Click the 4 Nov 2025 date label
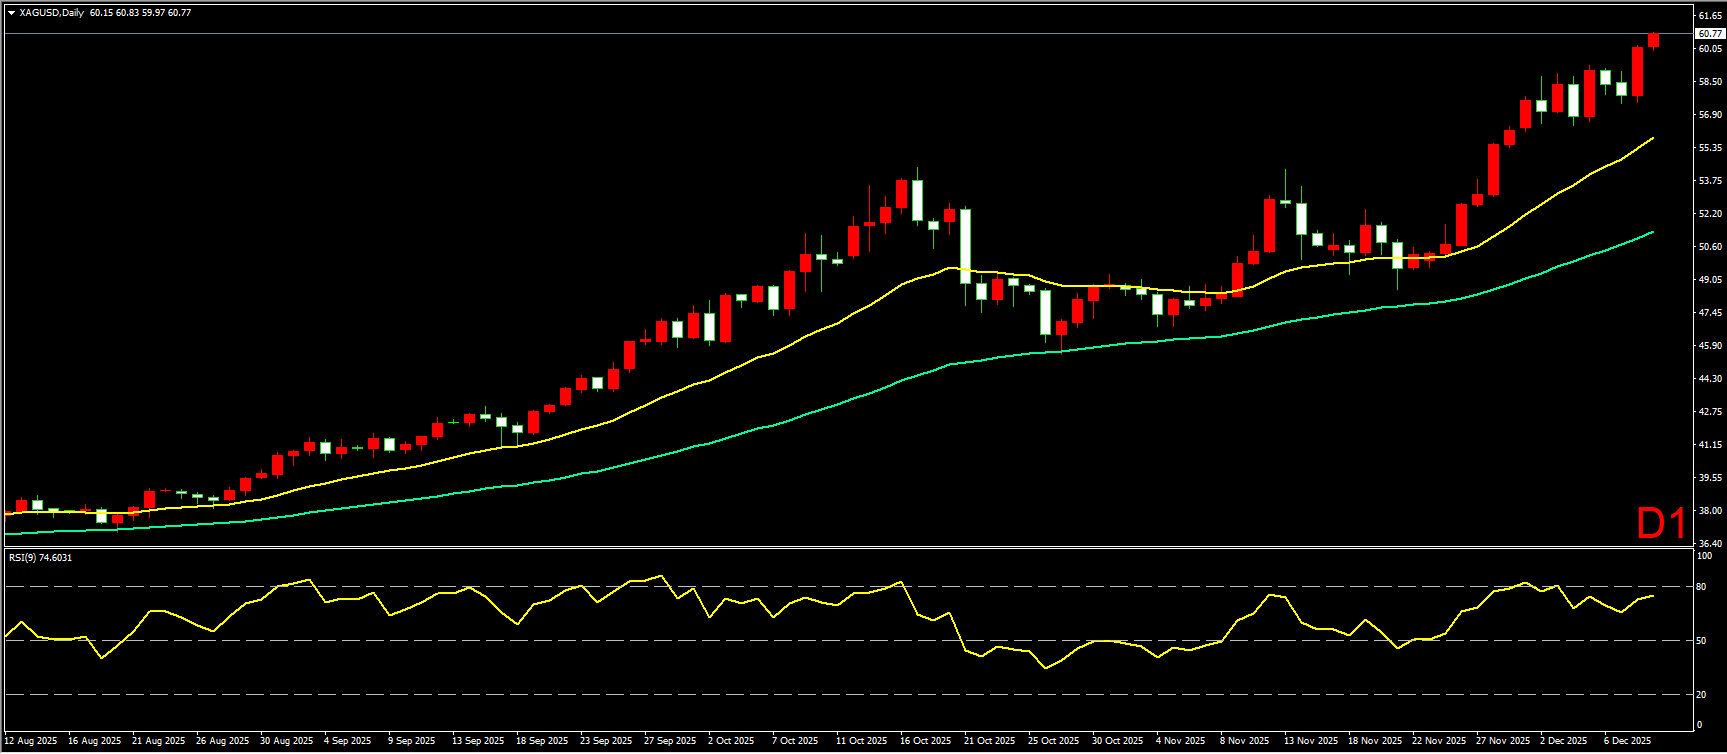 tap(1181, 741)
